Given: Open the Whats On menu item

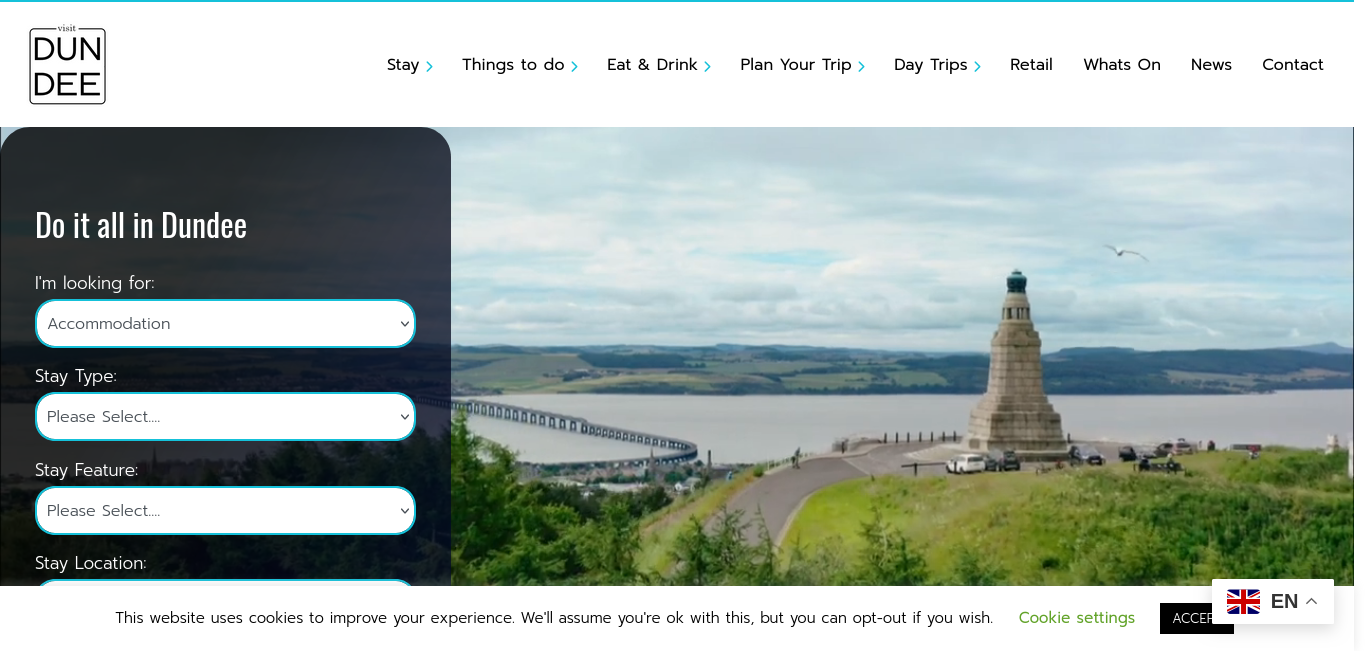Looking at the screenshot, I should 1122,65.
